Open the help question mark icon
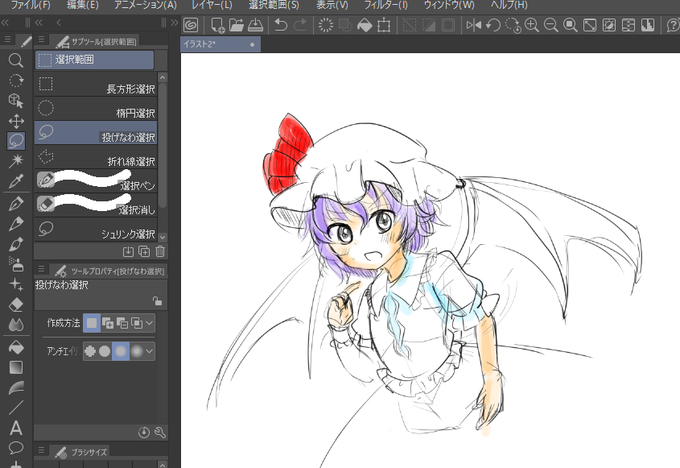This screenshot has height=468, width=680. (672, 25)
